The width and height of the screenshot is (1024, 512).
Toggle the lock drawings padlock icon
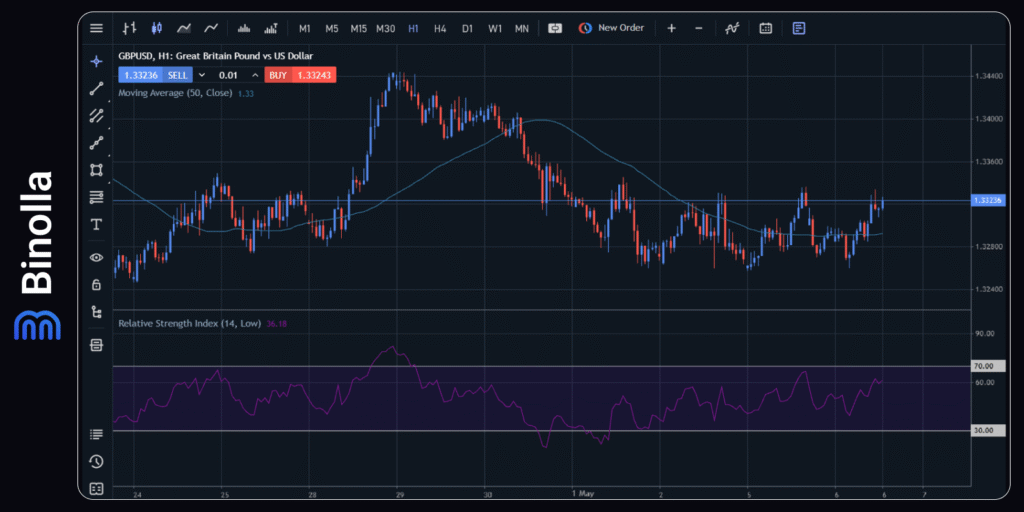[96, 284]
